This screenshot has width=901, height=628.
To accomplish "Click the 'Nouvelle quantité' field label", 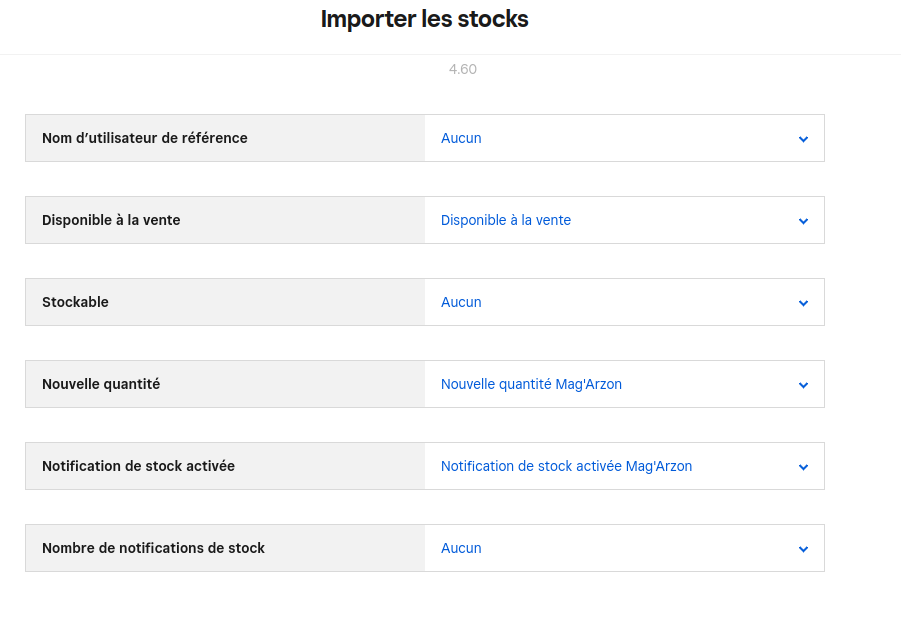I will pyautogui.click(x=101, y=384).
